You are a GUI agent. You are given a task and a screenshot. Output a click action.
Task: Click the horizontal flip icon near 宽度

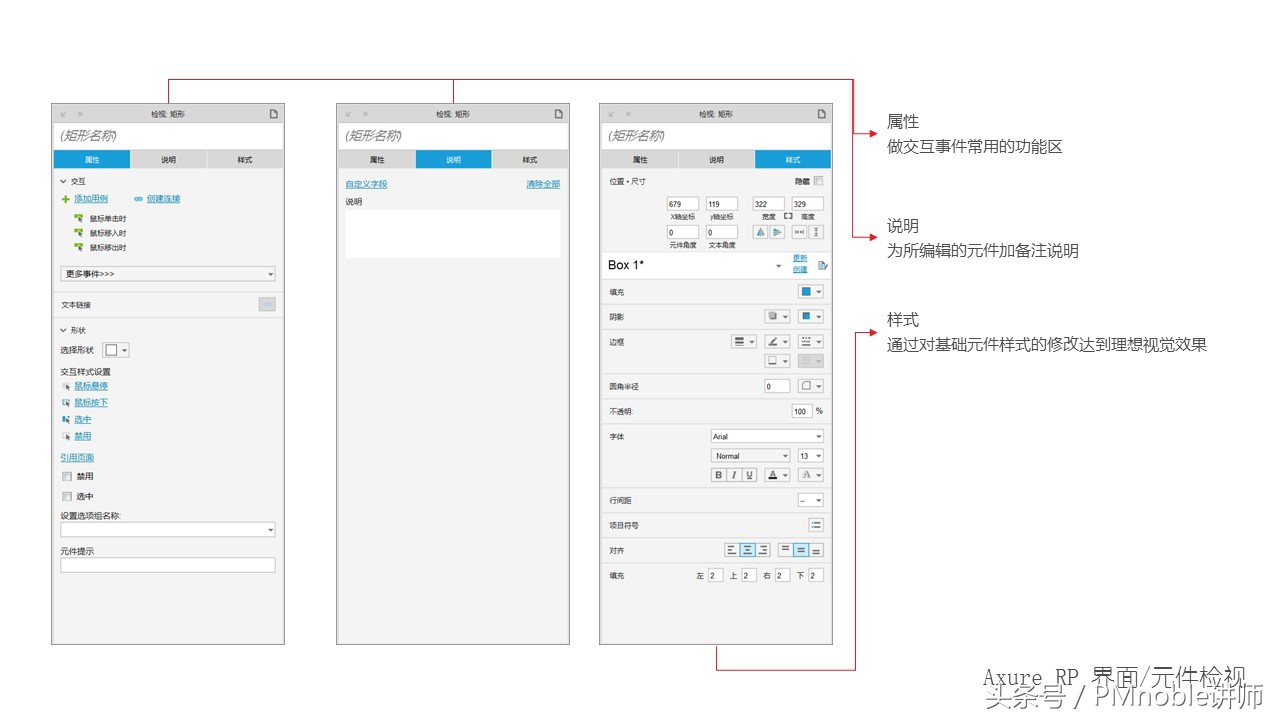click(x=760, y=232)
